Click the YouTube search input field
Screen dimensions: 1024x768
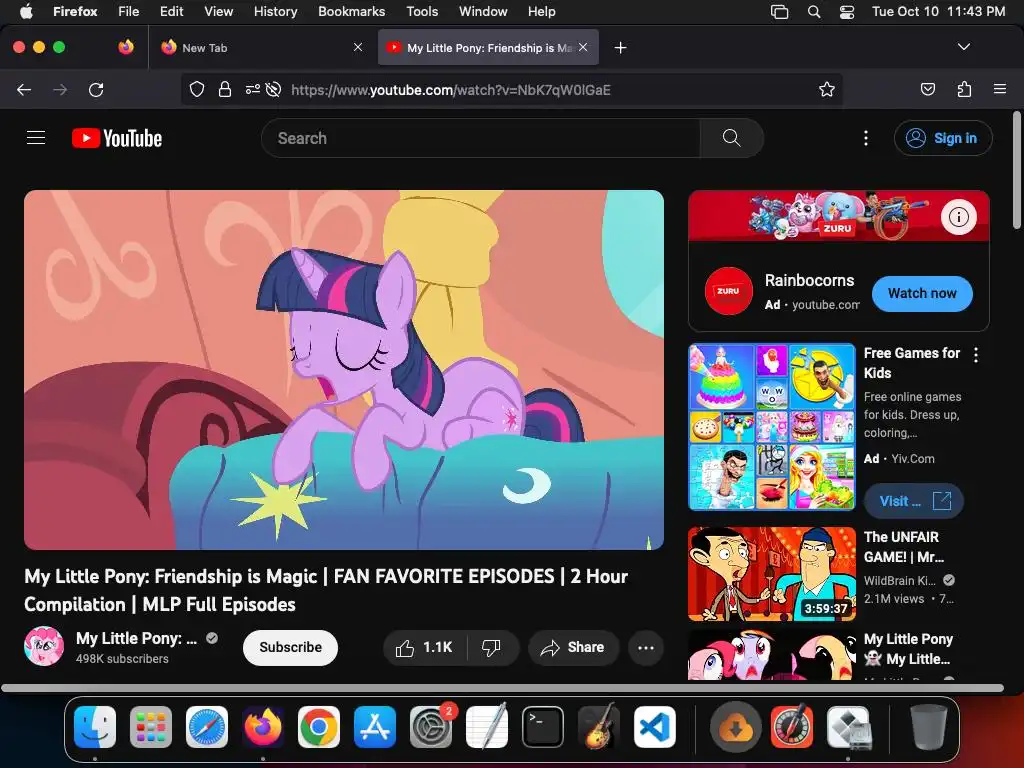481,138
